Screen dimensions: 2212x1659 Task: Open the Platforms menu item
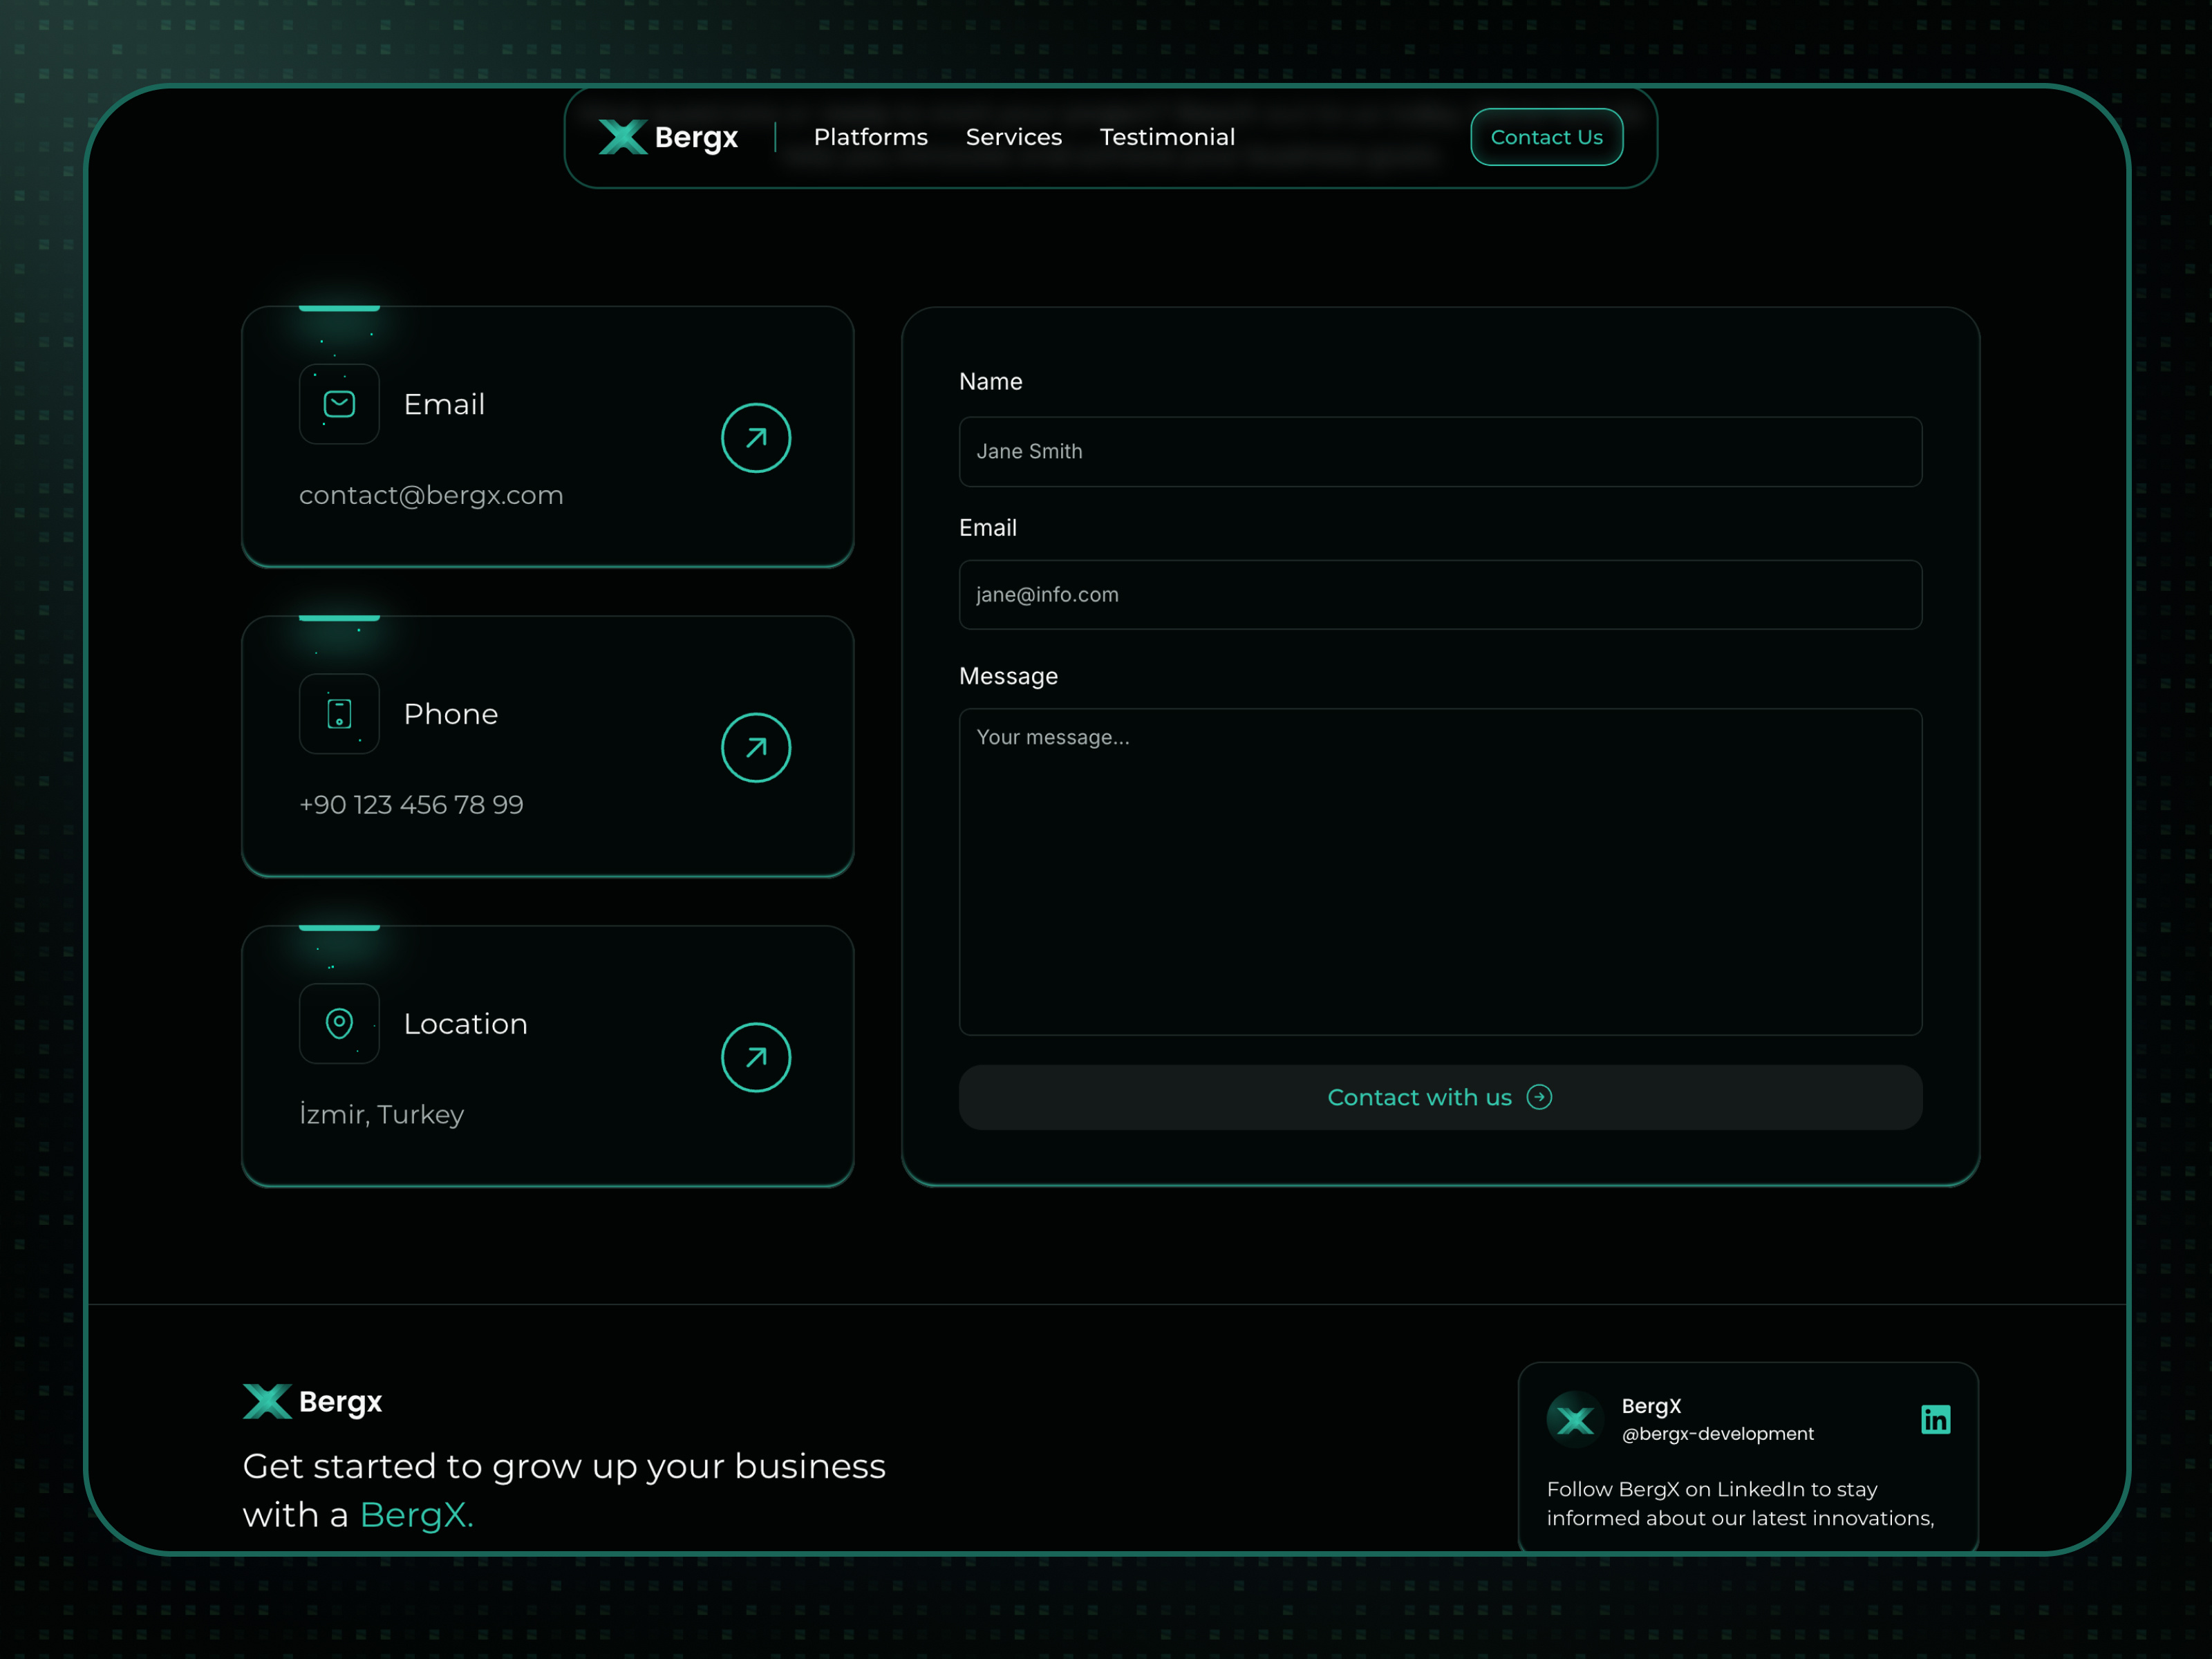coord(870,137)
